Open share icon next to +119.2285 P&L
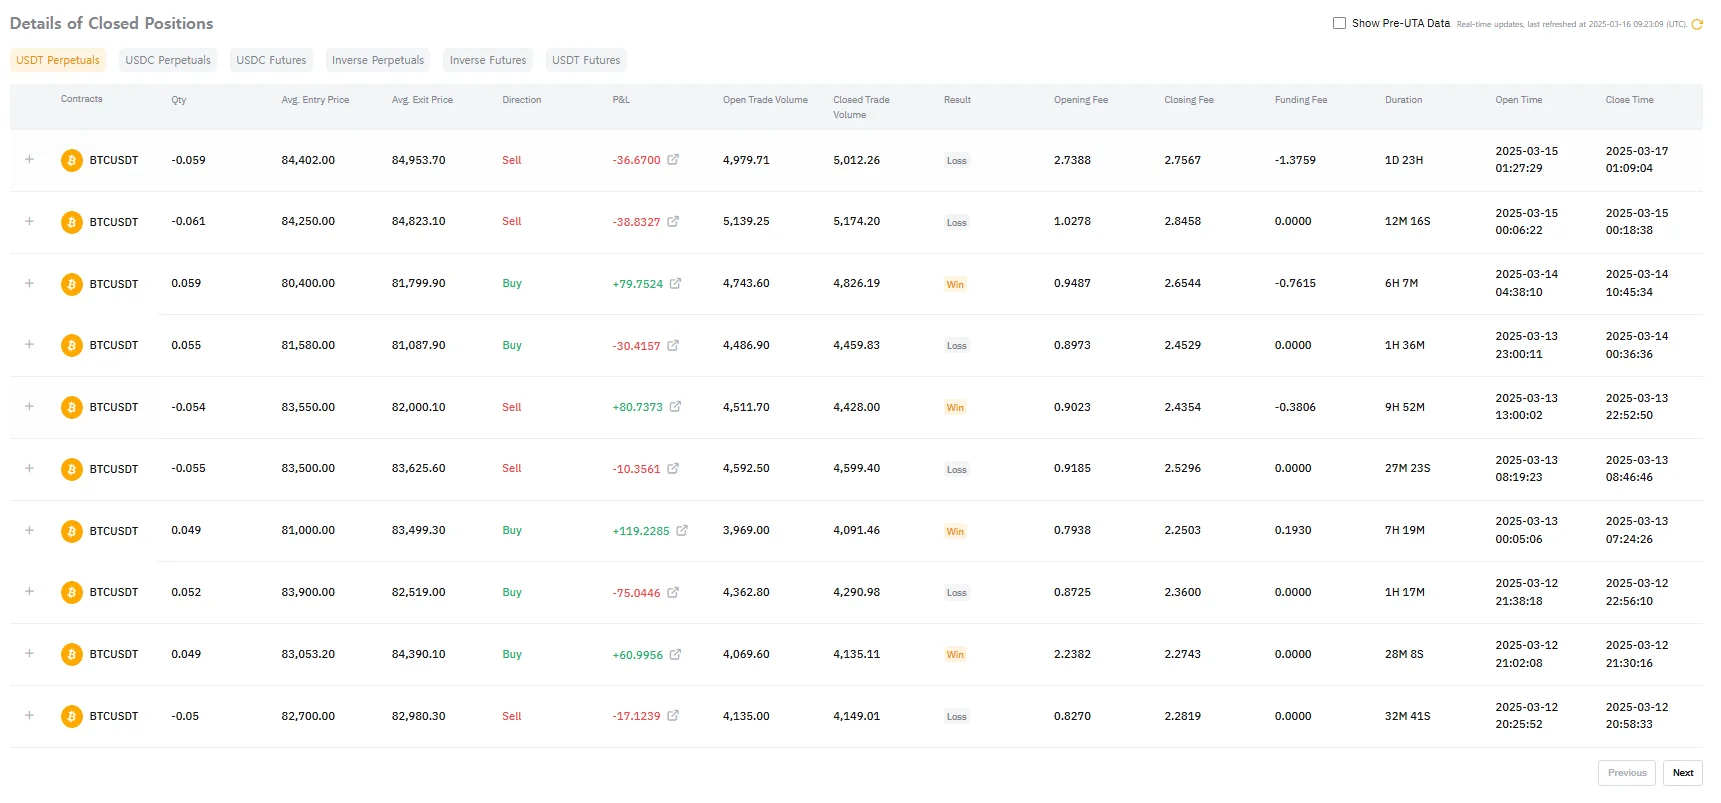The height and width of the screenshot is (803, 1721). click(682, 531)
